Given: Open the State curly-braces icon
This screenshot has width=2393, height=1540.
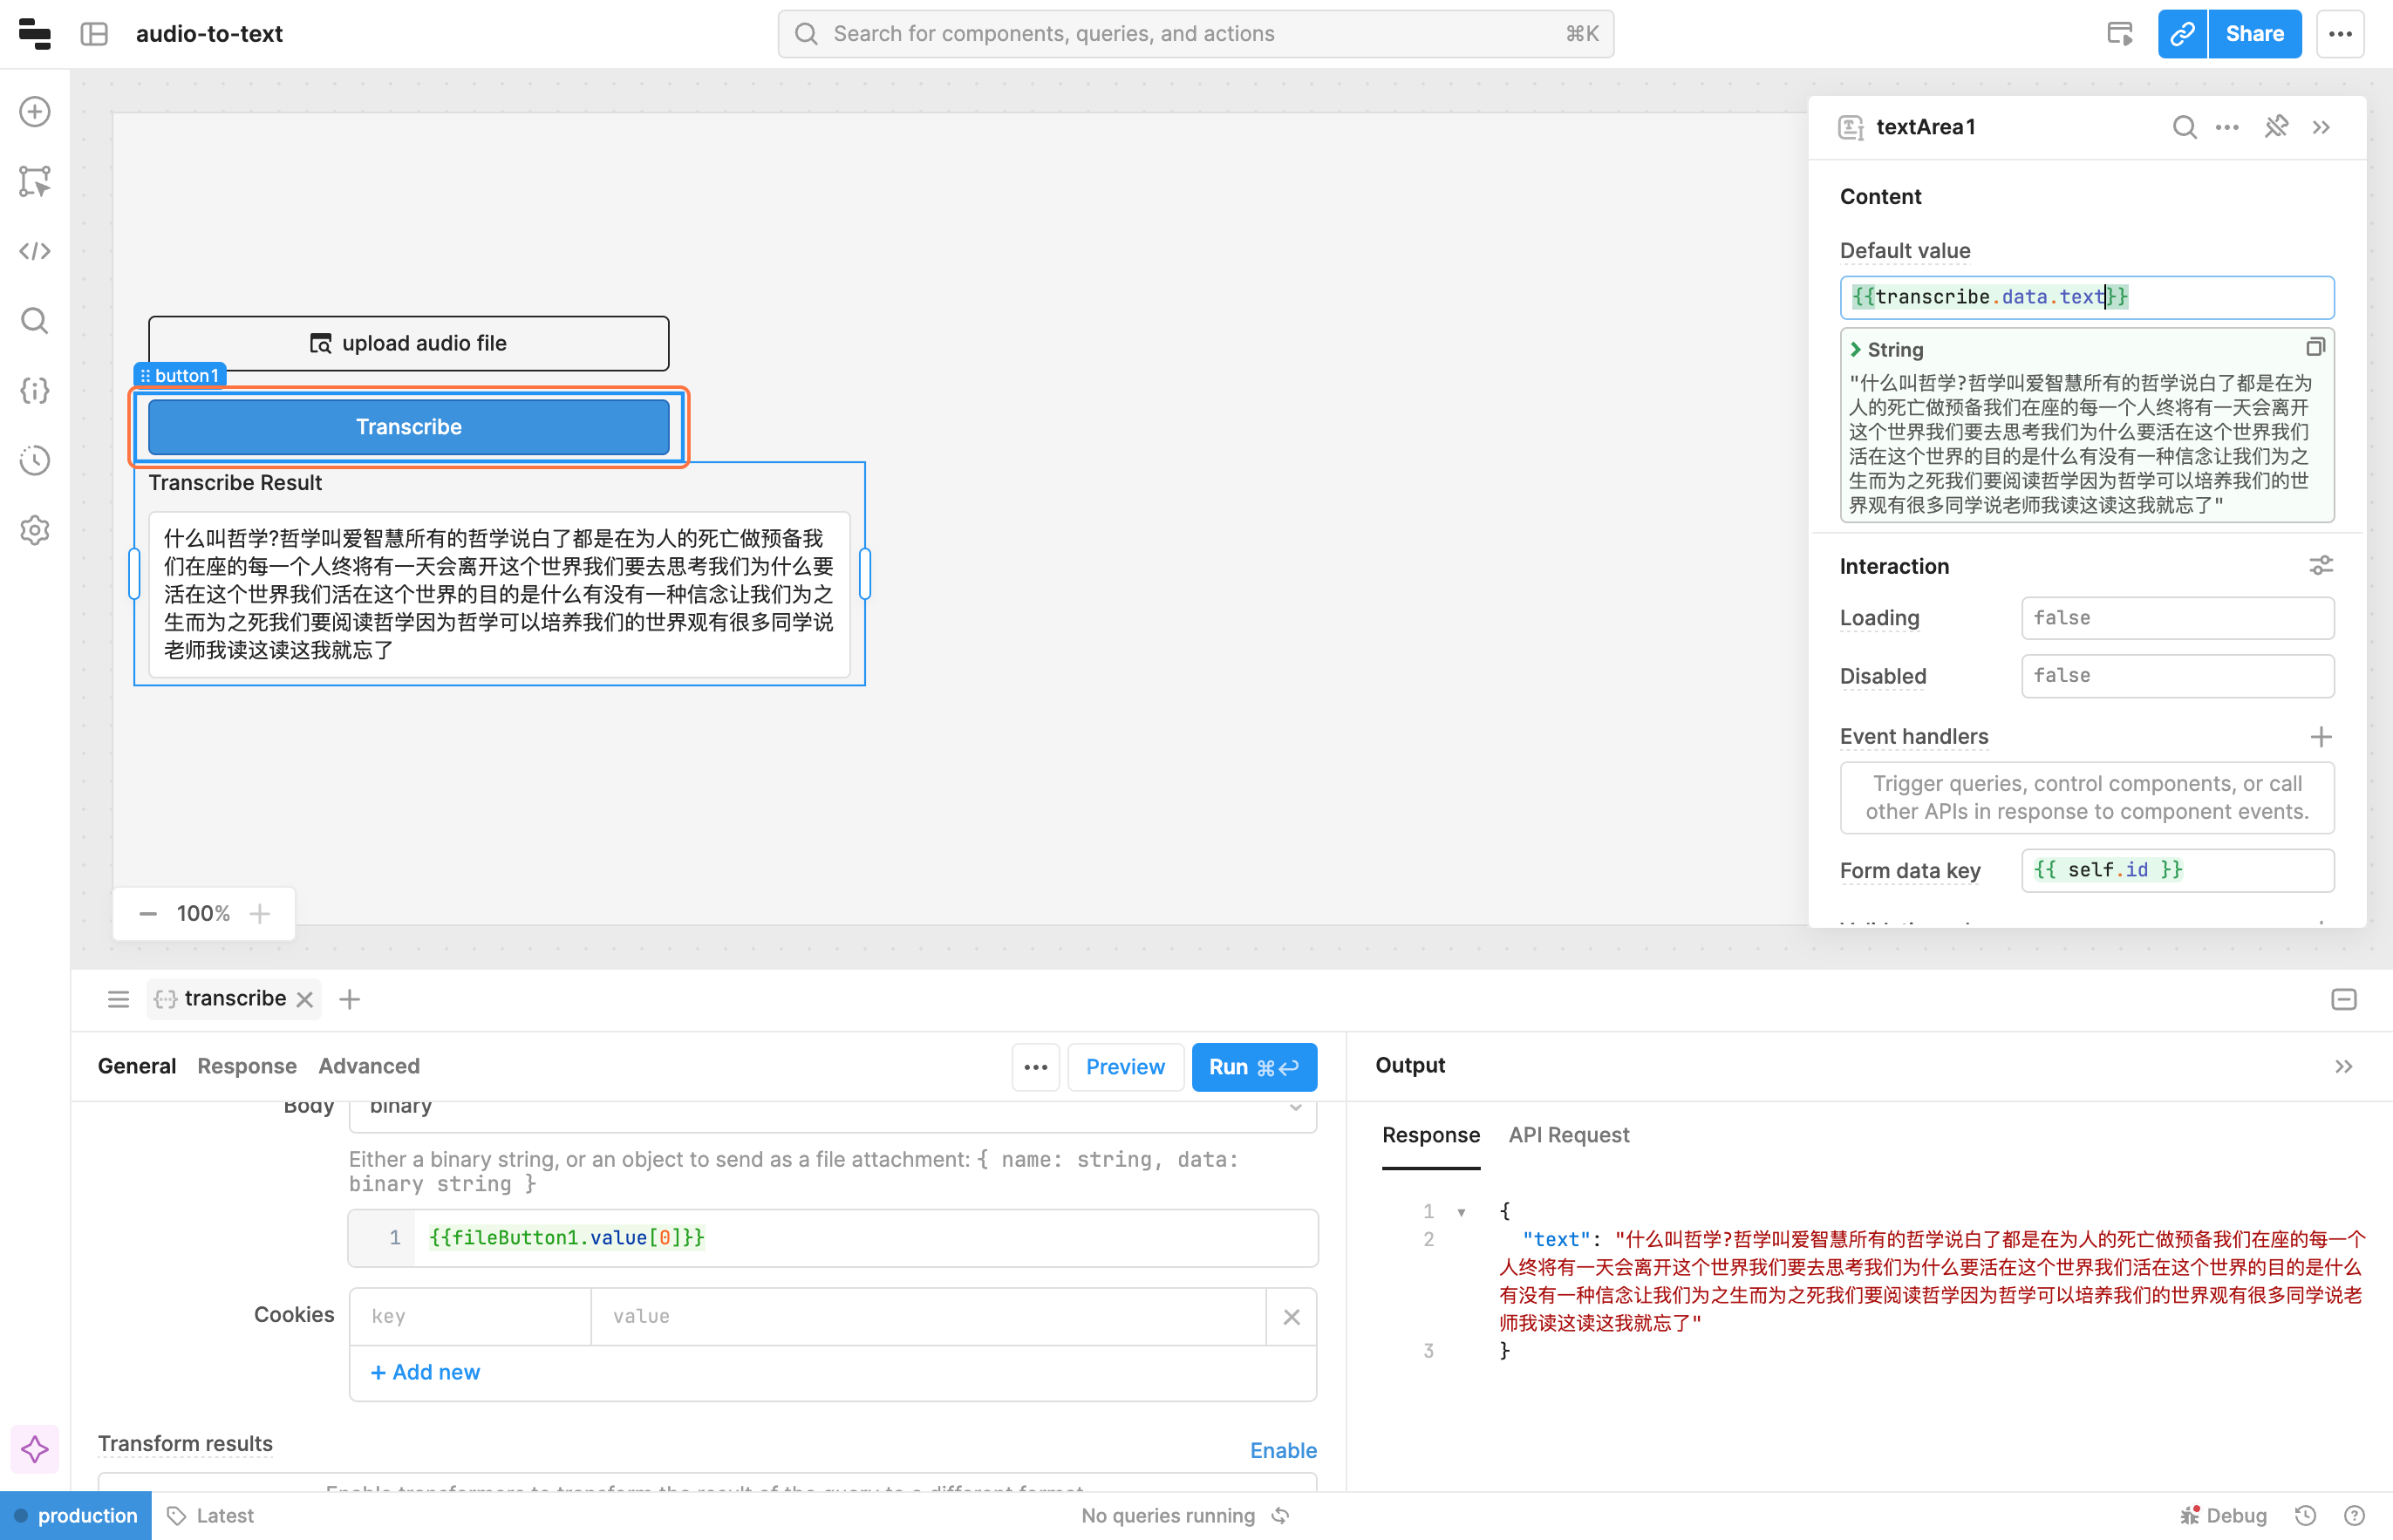Looking at the screenshot, I should click(35, 390).
